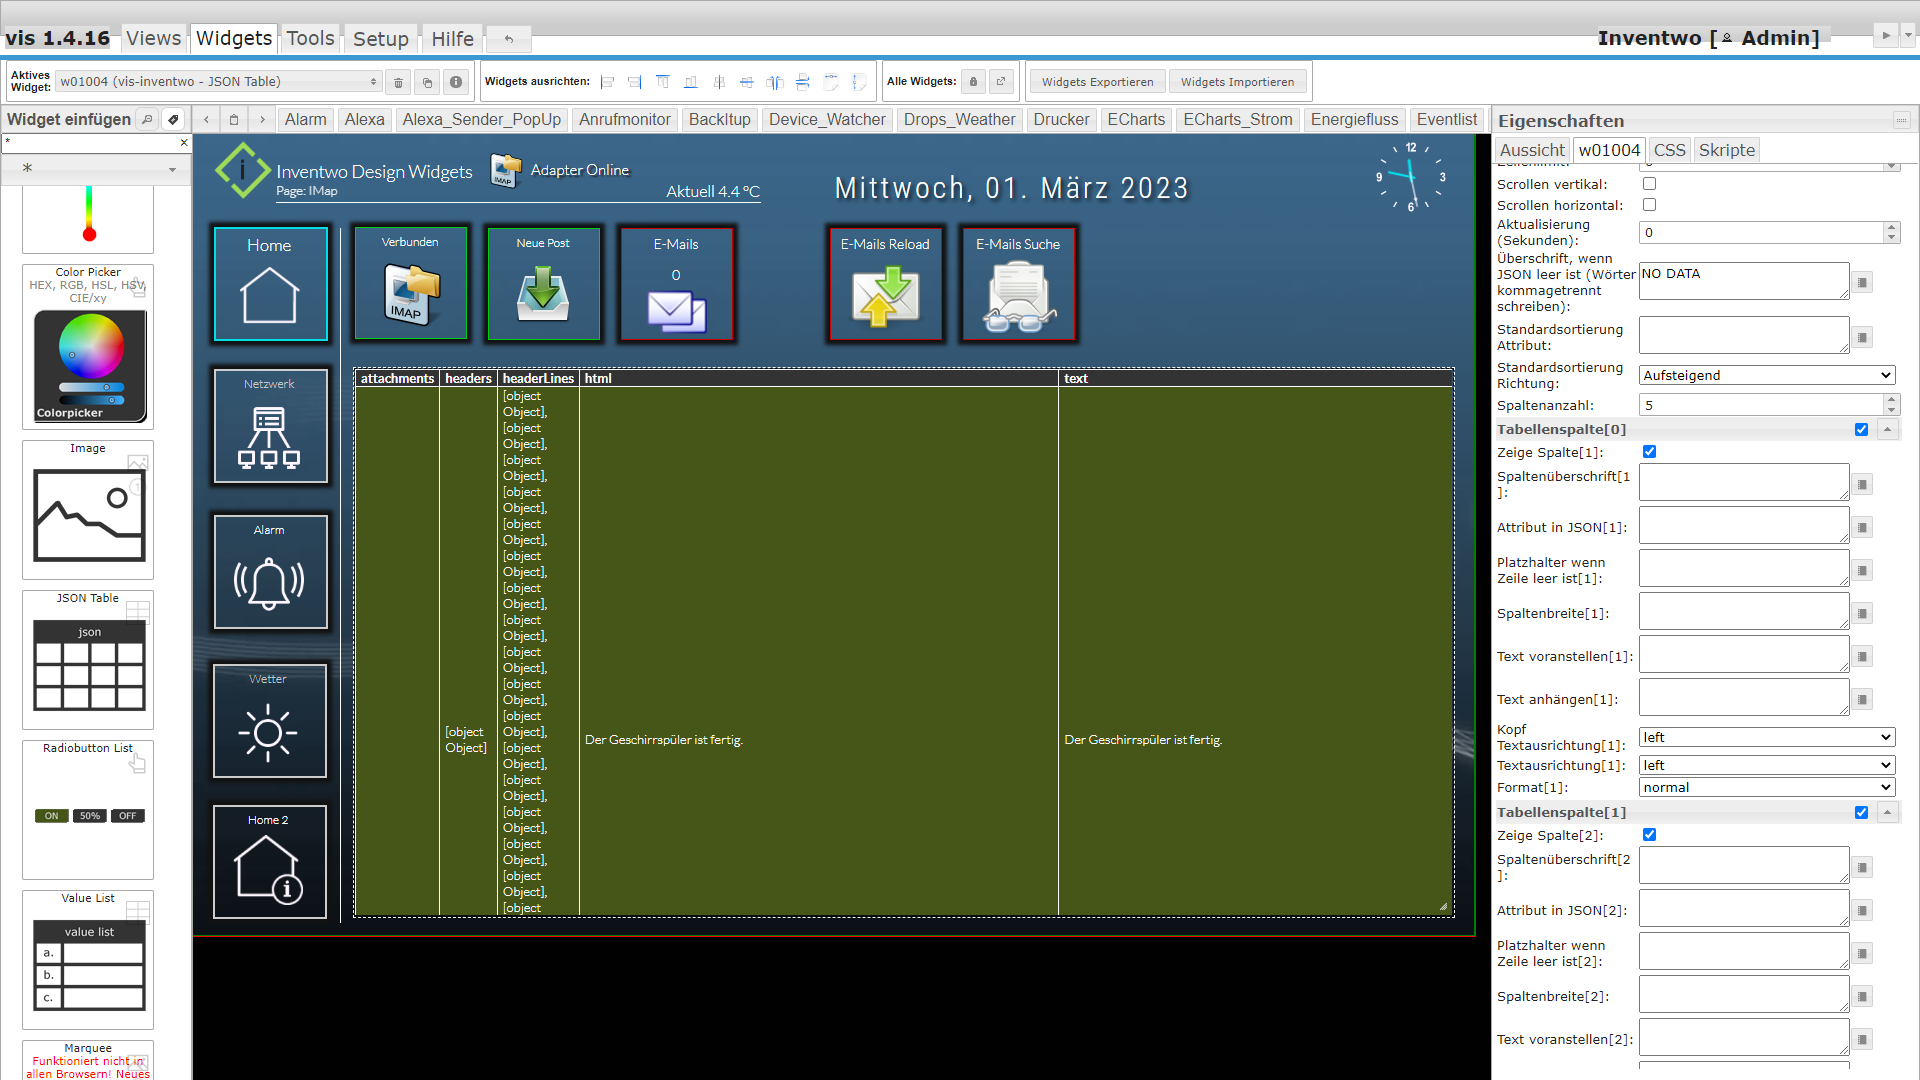Click the E-Mails Reload tile
Image resolution: width=1920 pixels, height=1080 pixels.
[885, 284]
